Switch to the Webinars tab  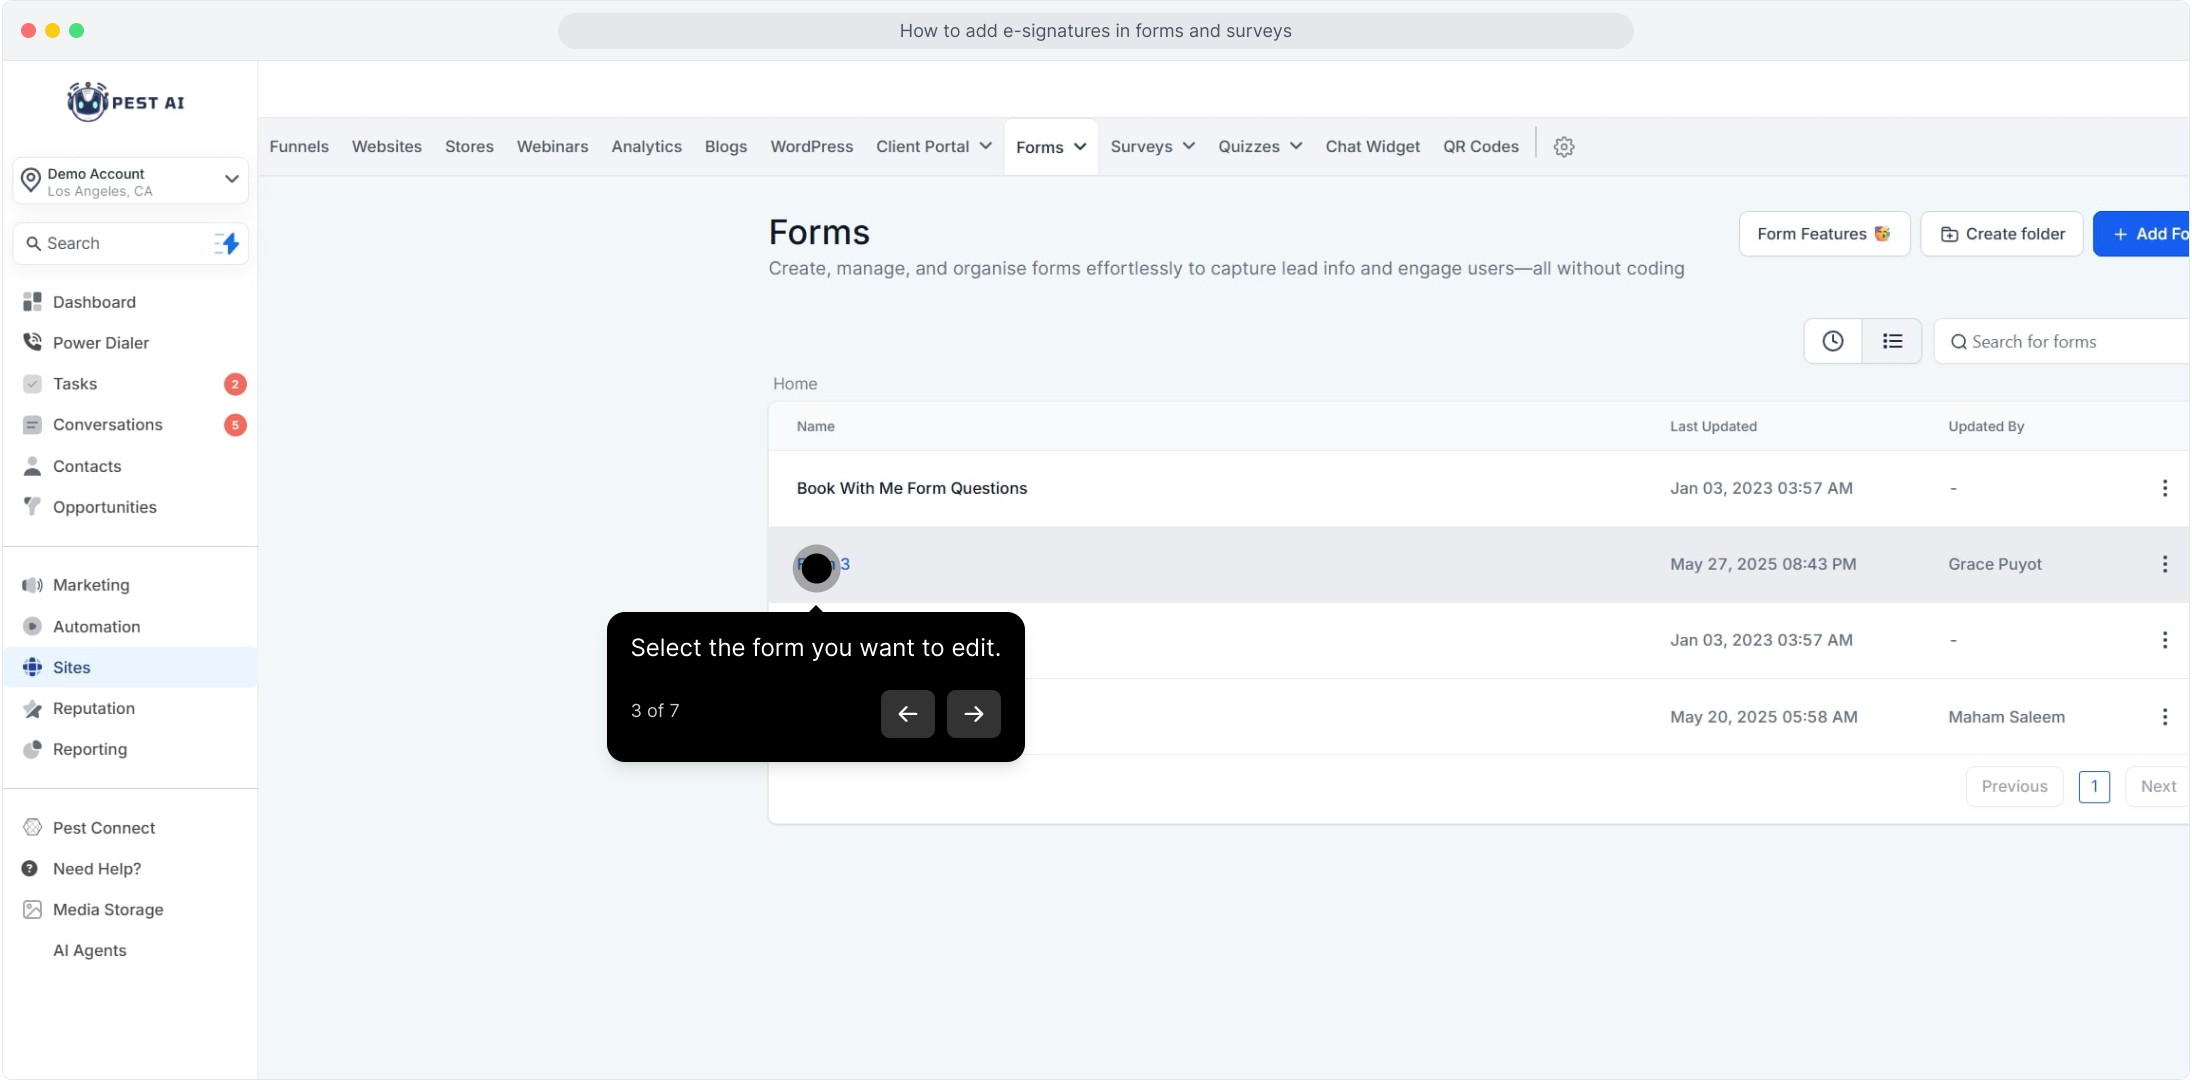(x=553, y=147)
